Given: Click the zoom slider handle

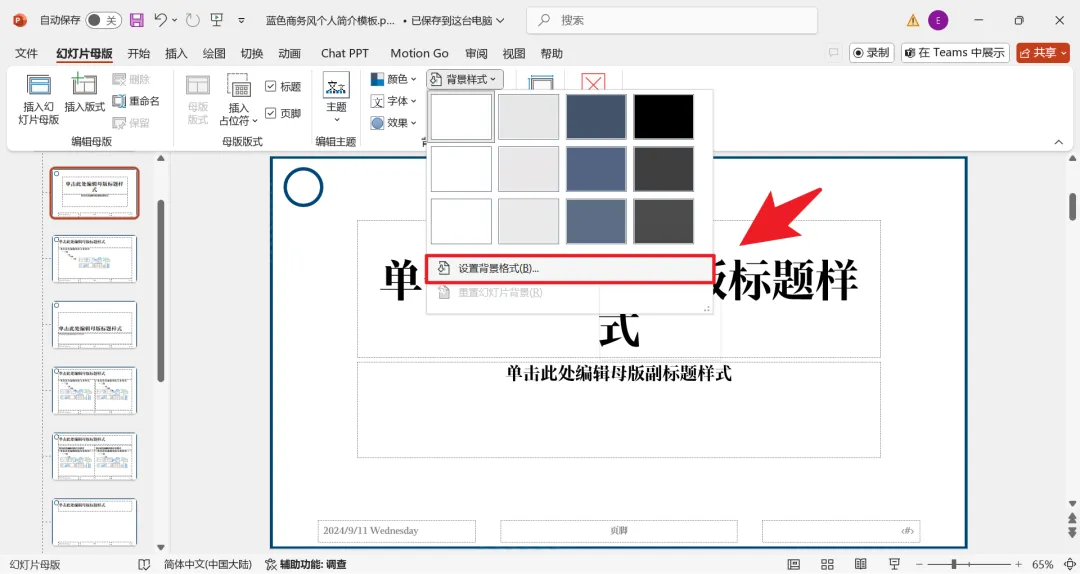Looking at the screenshot, I should point(954,564).
